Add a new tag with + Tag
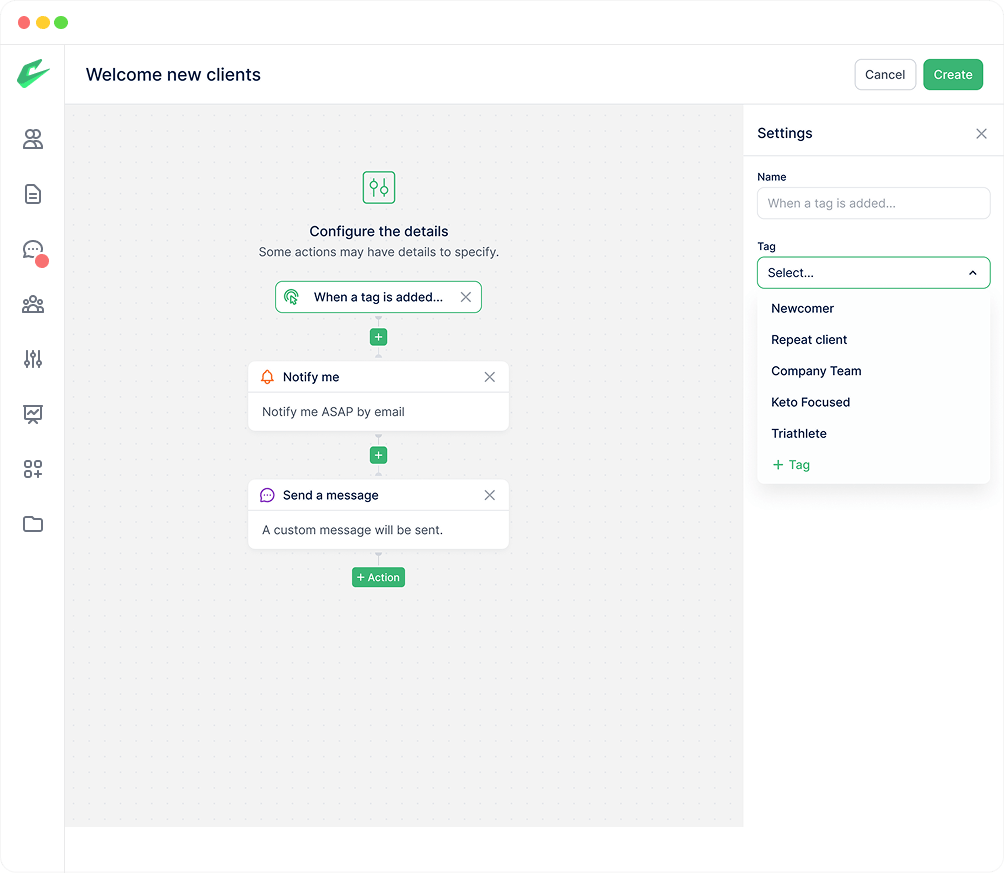 pos(791,465)
